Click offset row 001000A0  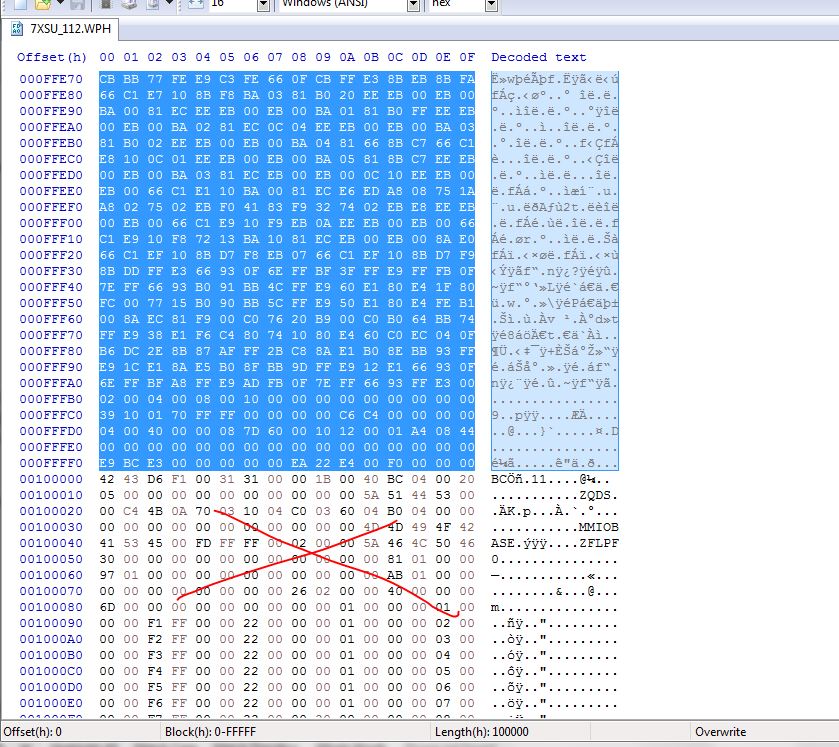coord(51,639)
